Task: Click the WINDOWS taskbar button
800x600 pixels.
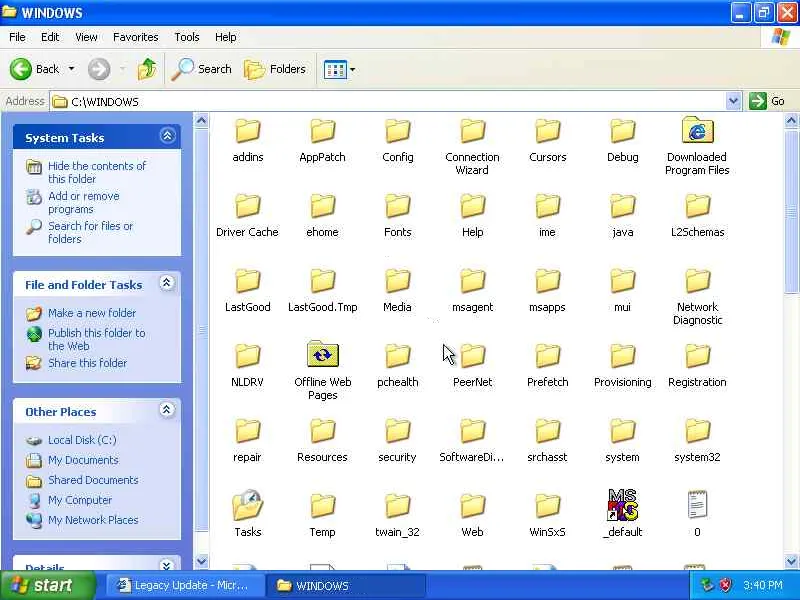Action: (345, 585)
